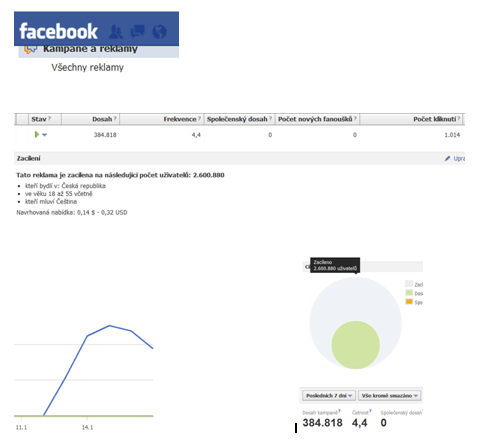Click targeted users count 2.600.880 sentence
The width and height of the screenshot is (478, 444).
[x=120, y=175]
